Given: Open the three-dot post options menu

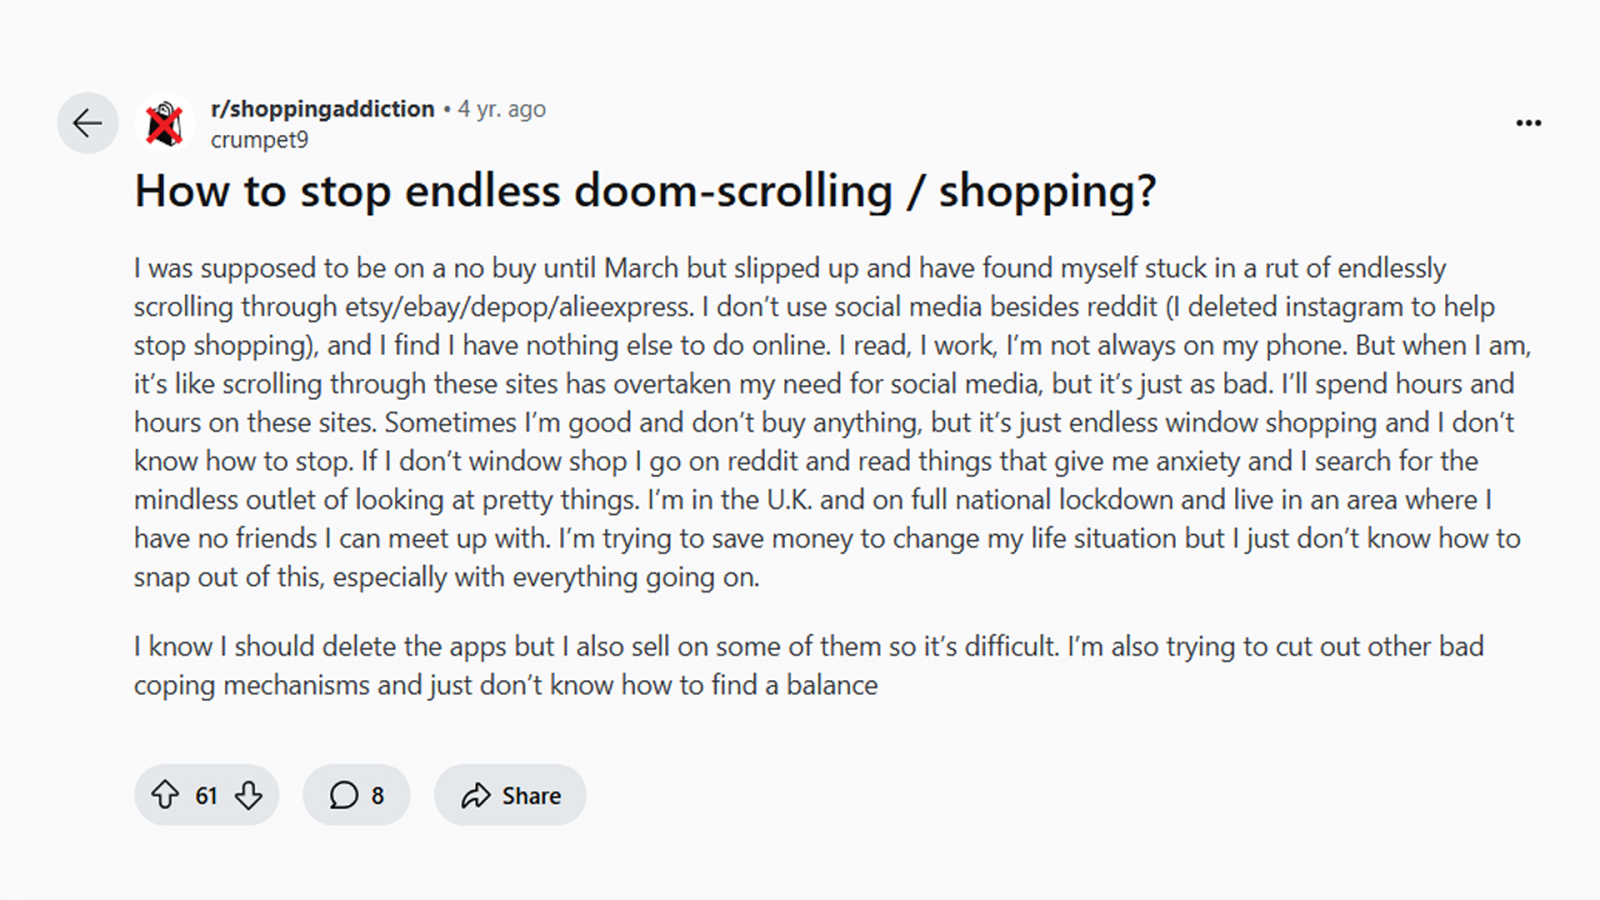Looking at the screenshot, I should click(x=1528, y=123).
